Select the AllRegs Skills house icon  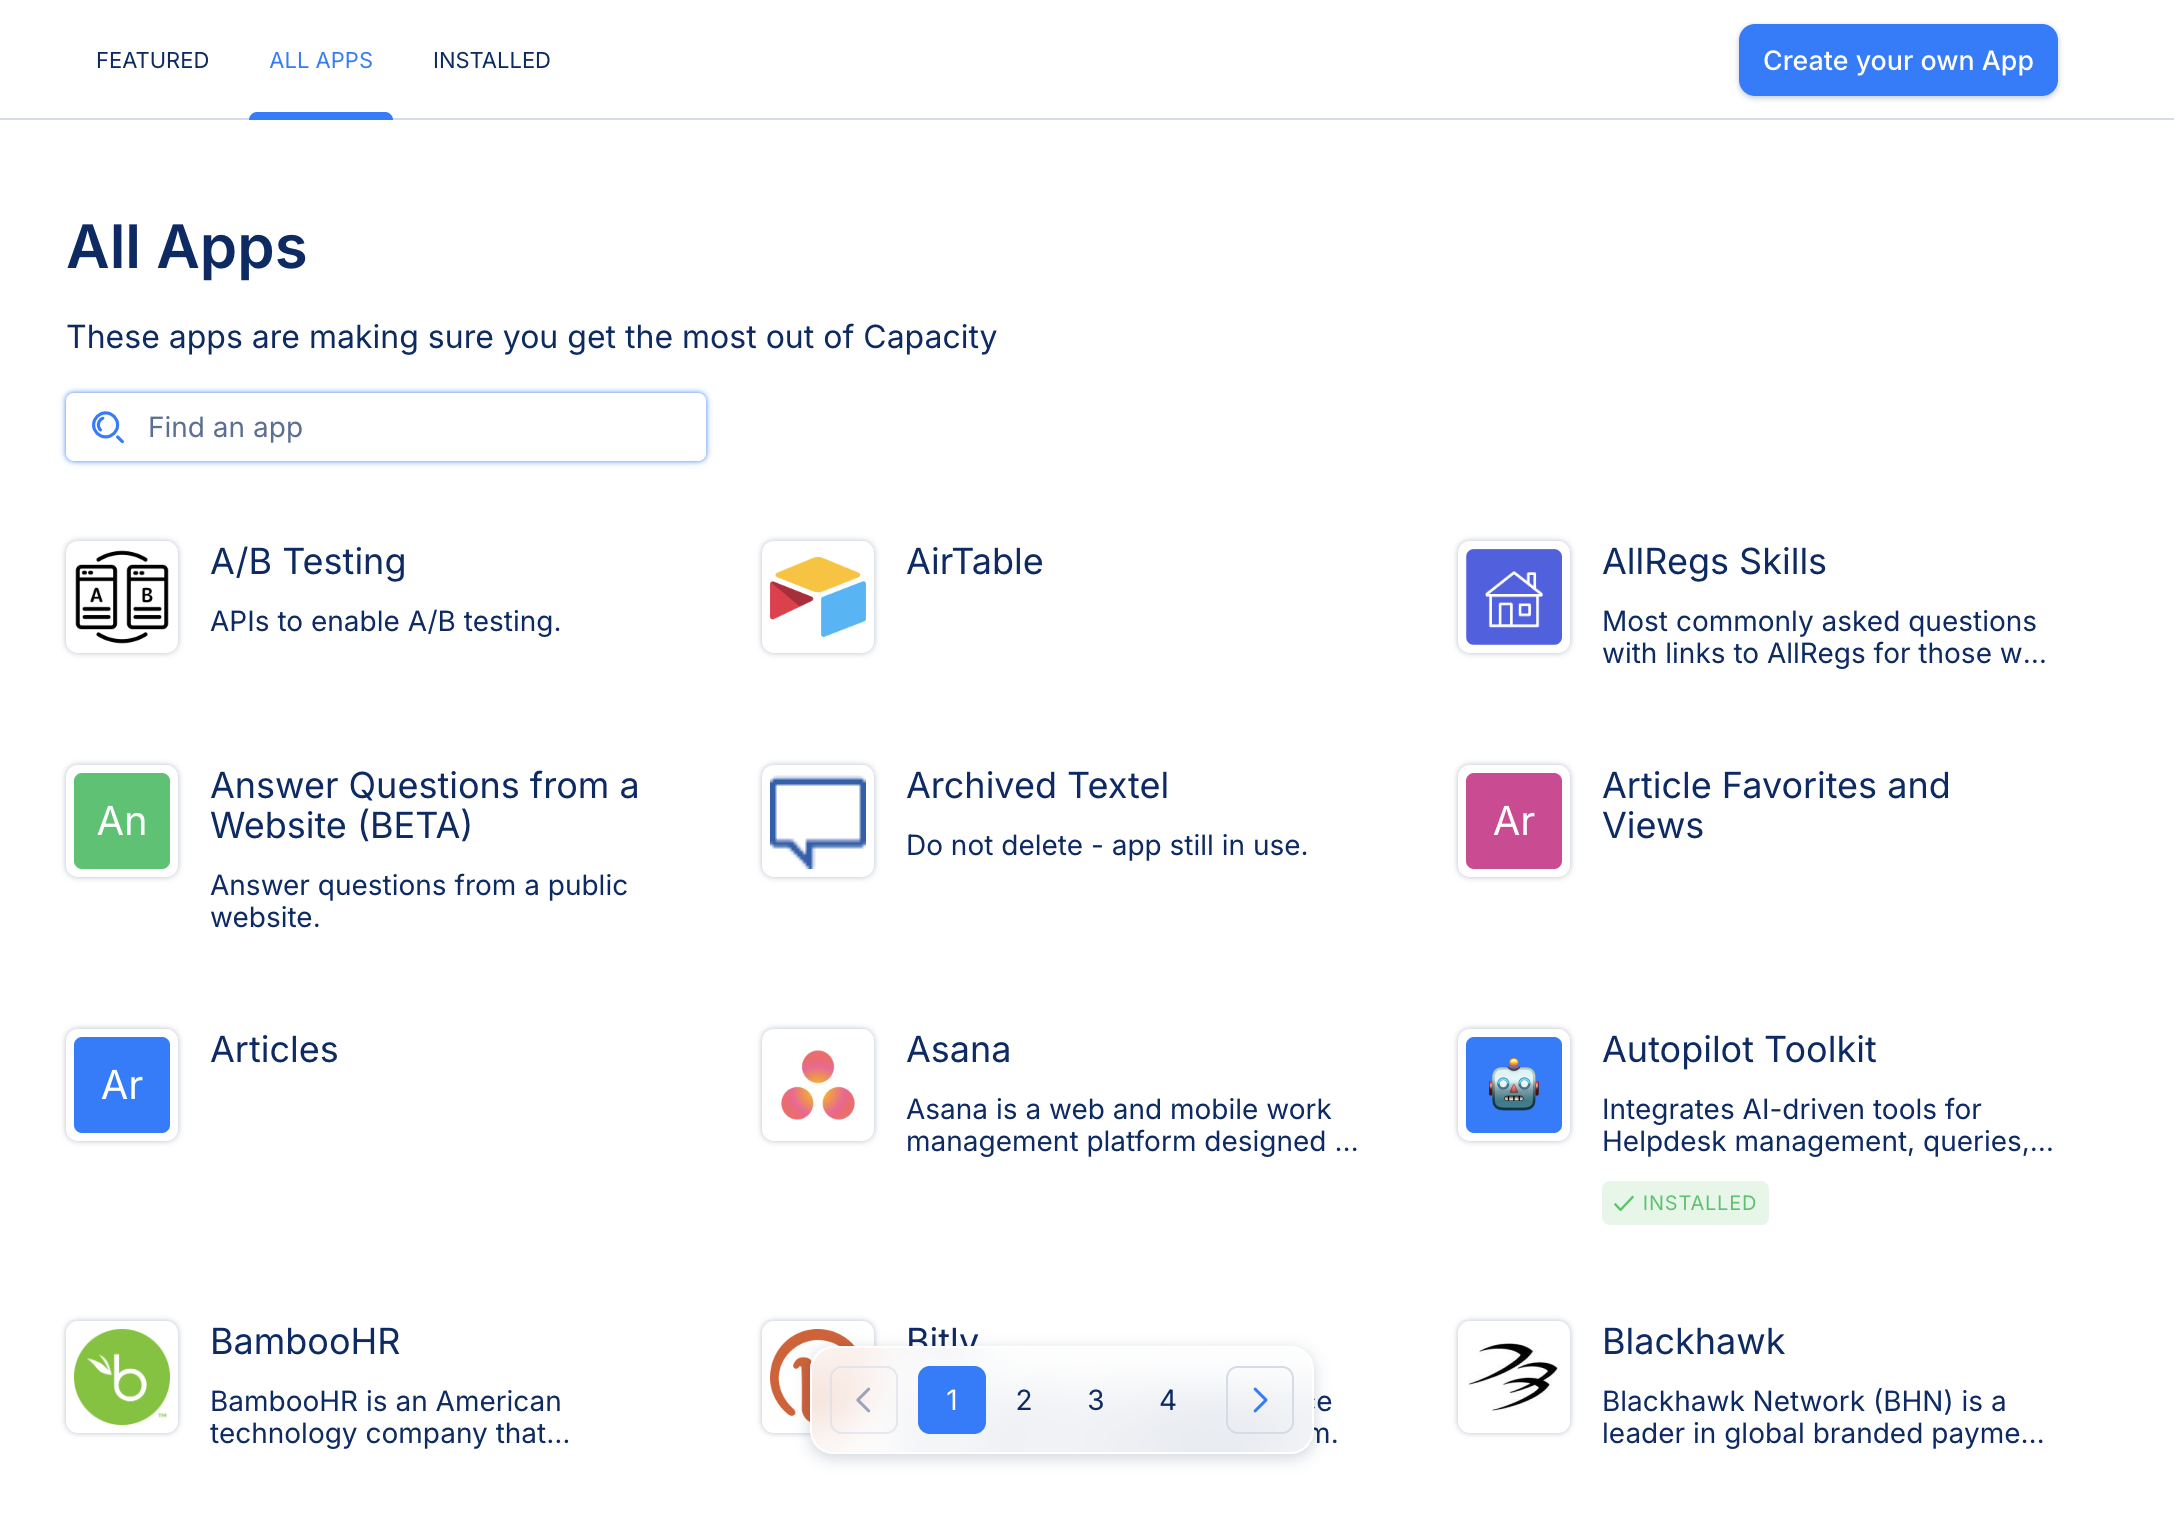(x=1513, y=597)
